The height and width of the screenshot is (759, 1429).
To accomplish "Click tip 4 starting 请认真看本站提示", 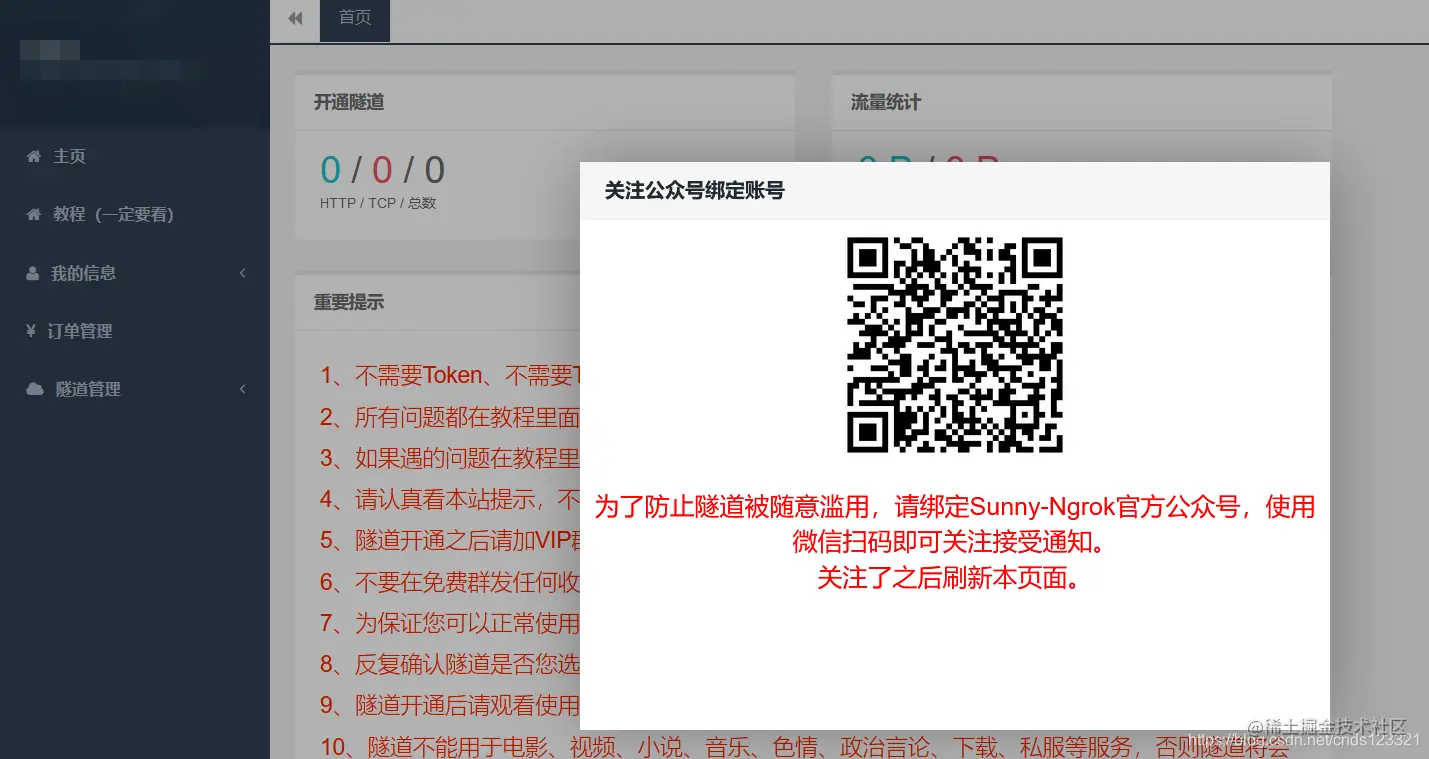I will coord(450,499).
